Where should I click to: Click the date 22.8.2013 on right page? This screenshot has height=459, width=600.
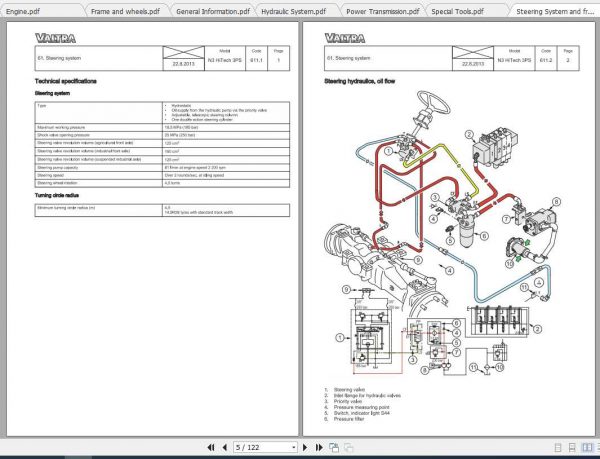point(473,64)
